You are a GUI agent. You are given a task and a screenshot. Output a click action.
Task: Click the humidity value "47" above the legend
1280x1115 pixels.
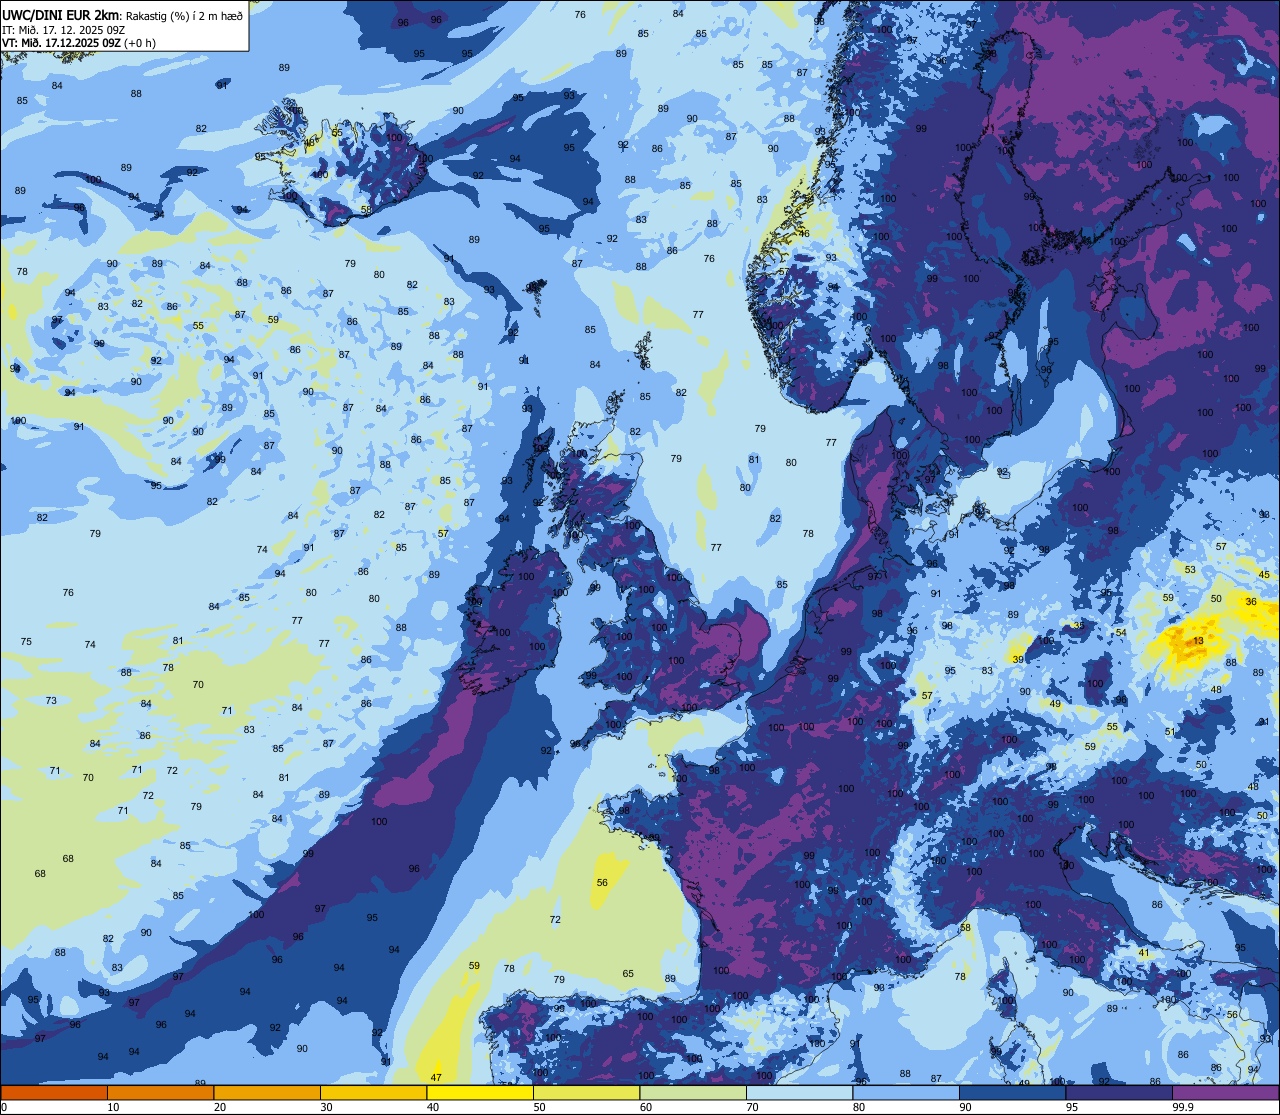(436, 1077)
